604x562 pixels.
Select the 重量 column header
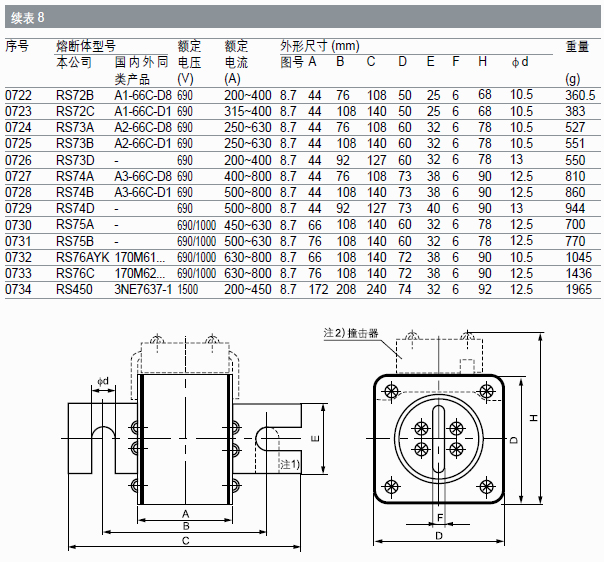tap(577, 46)
